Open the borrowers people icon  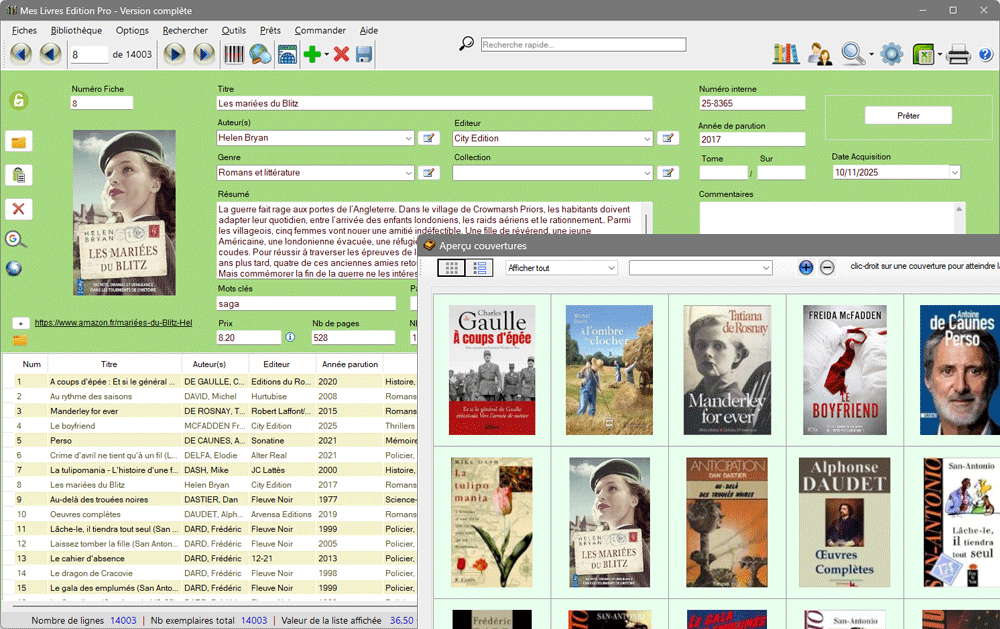pyautogui.click(x=820, y=54)
